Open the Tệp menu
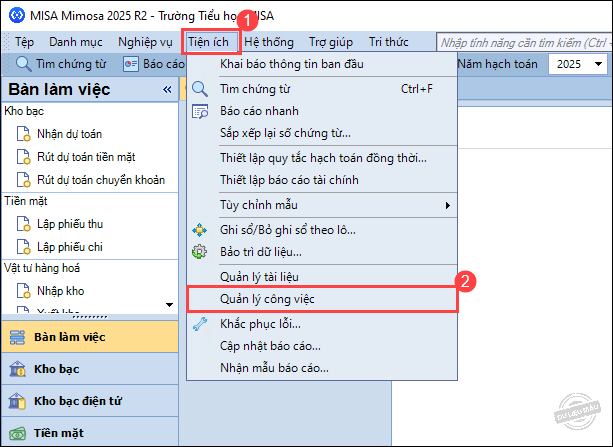The width and height of the screenshot is (613, 447). pyautogui.click(x=24, y=42)
